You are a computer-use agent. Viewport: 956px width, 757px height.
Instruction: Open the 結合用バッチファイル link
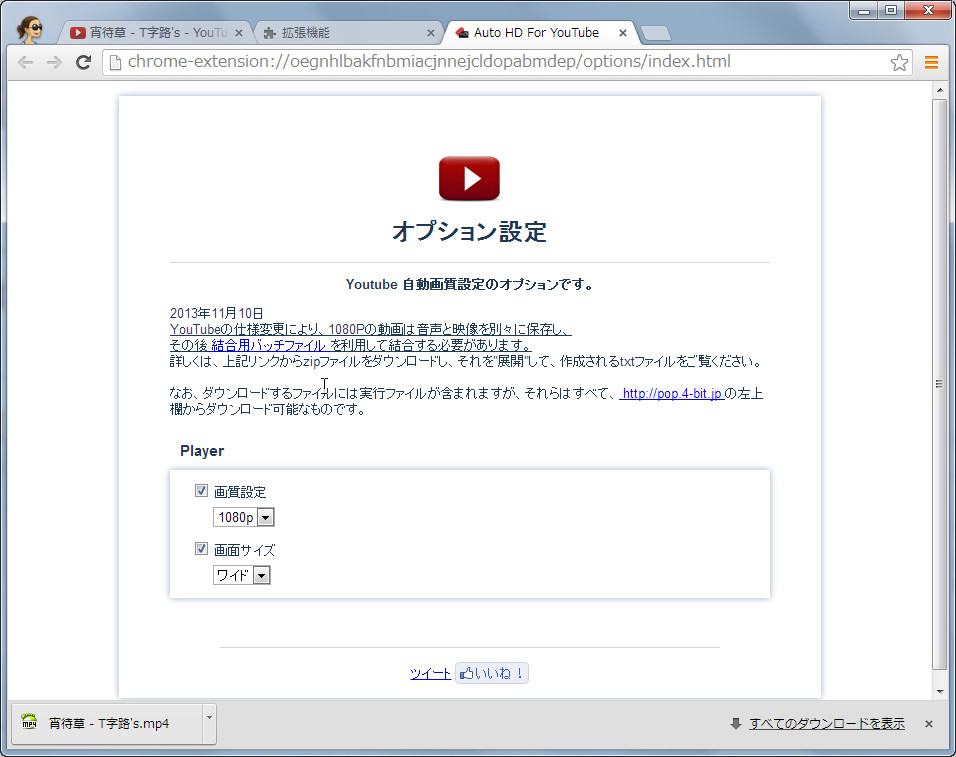[268, 346]
